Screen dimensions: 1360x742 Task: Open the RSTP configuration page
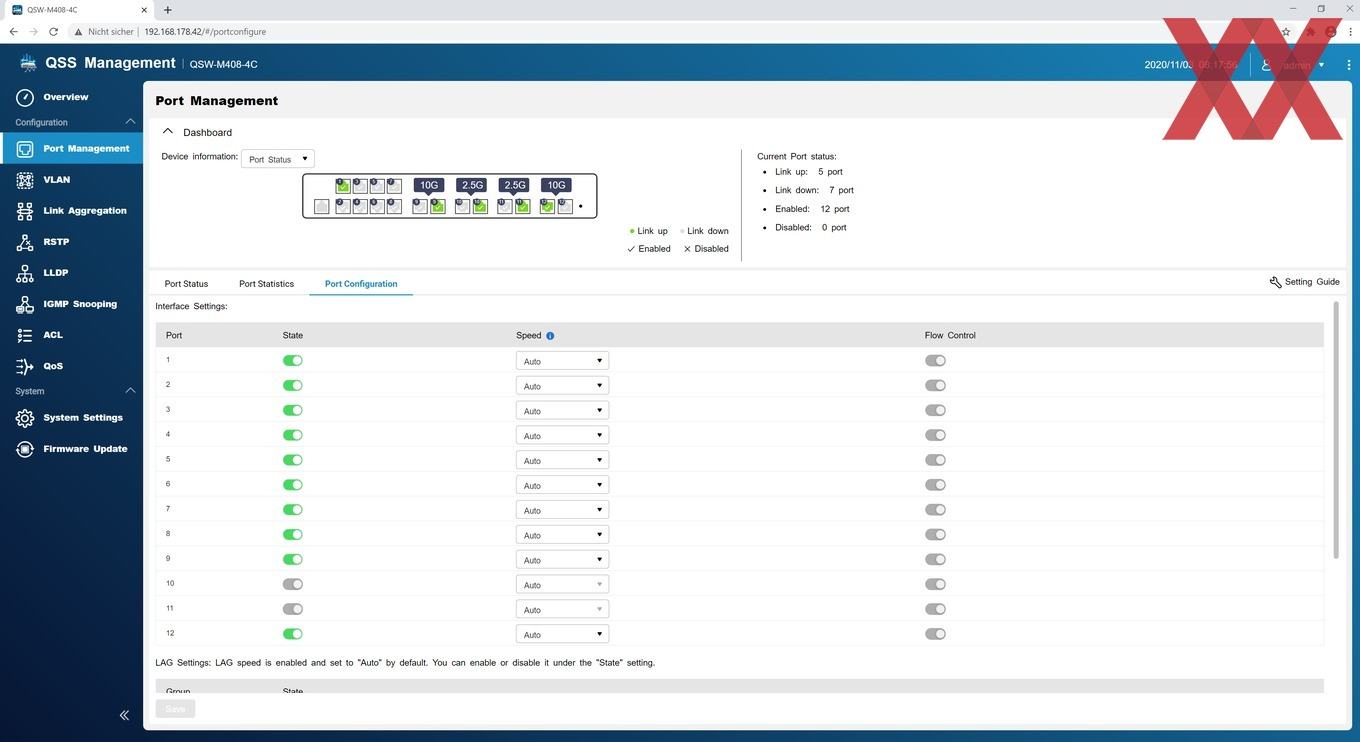(x=56, y=241)
